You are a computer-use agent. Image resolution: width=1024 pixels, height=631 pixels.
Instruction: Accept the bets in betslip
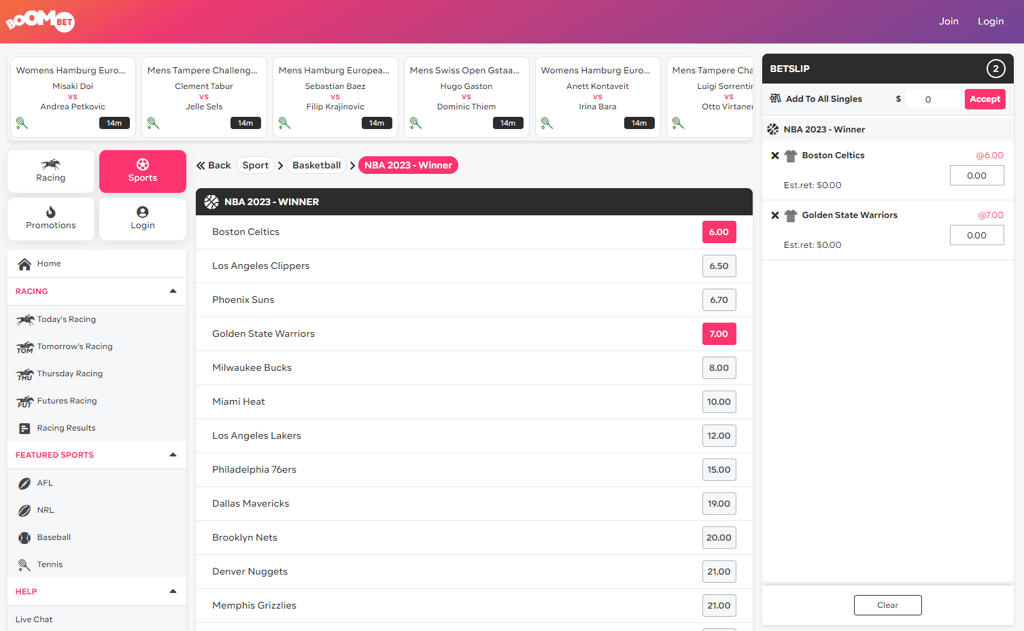tap(985, 99)
